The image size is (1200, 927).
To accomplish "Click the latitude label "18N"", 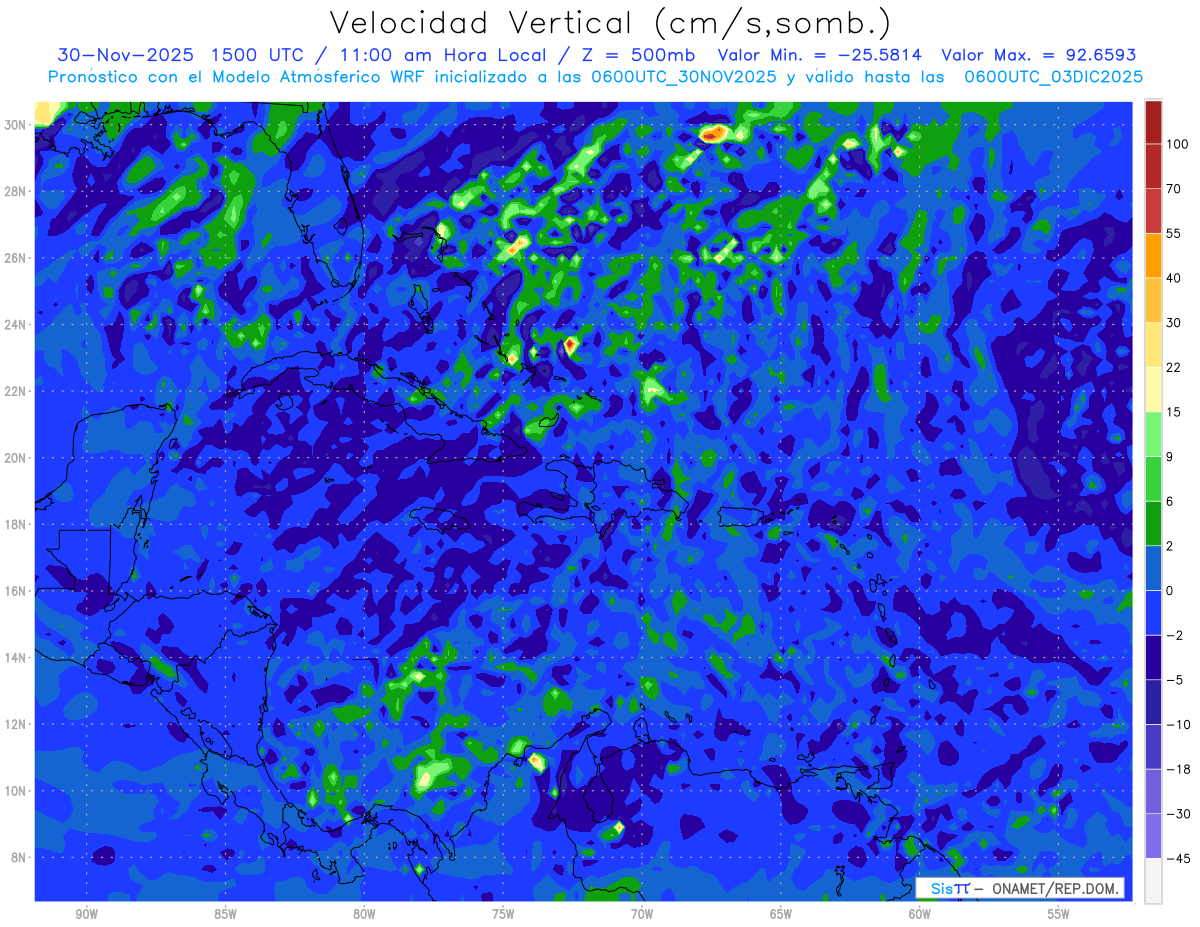I will pyautogui.click(x=15, y=524).
